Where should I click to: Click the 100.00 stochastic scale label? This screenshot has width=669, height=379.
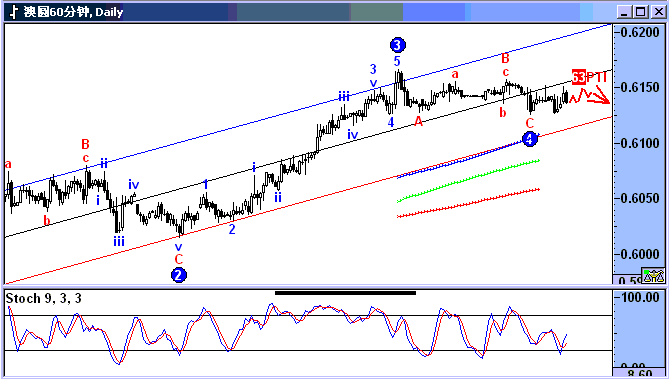click(x=640, y=297)
